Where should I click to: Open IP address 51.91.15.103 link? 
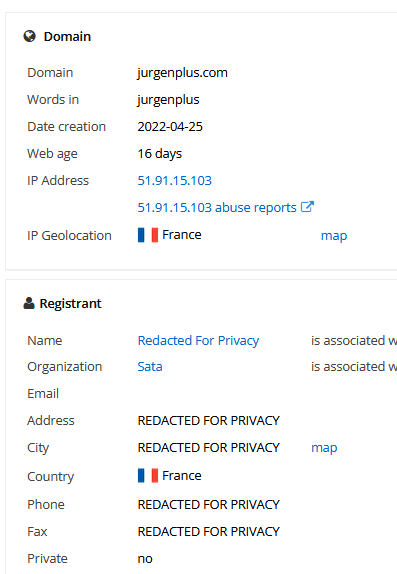pyautogui.click(x=175, y=180)
